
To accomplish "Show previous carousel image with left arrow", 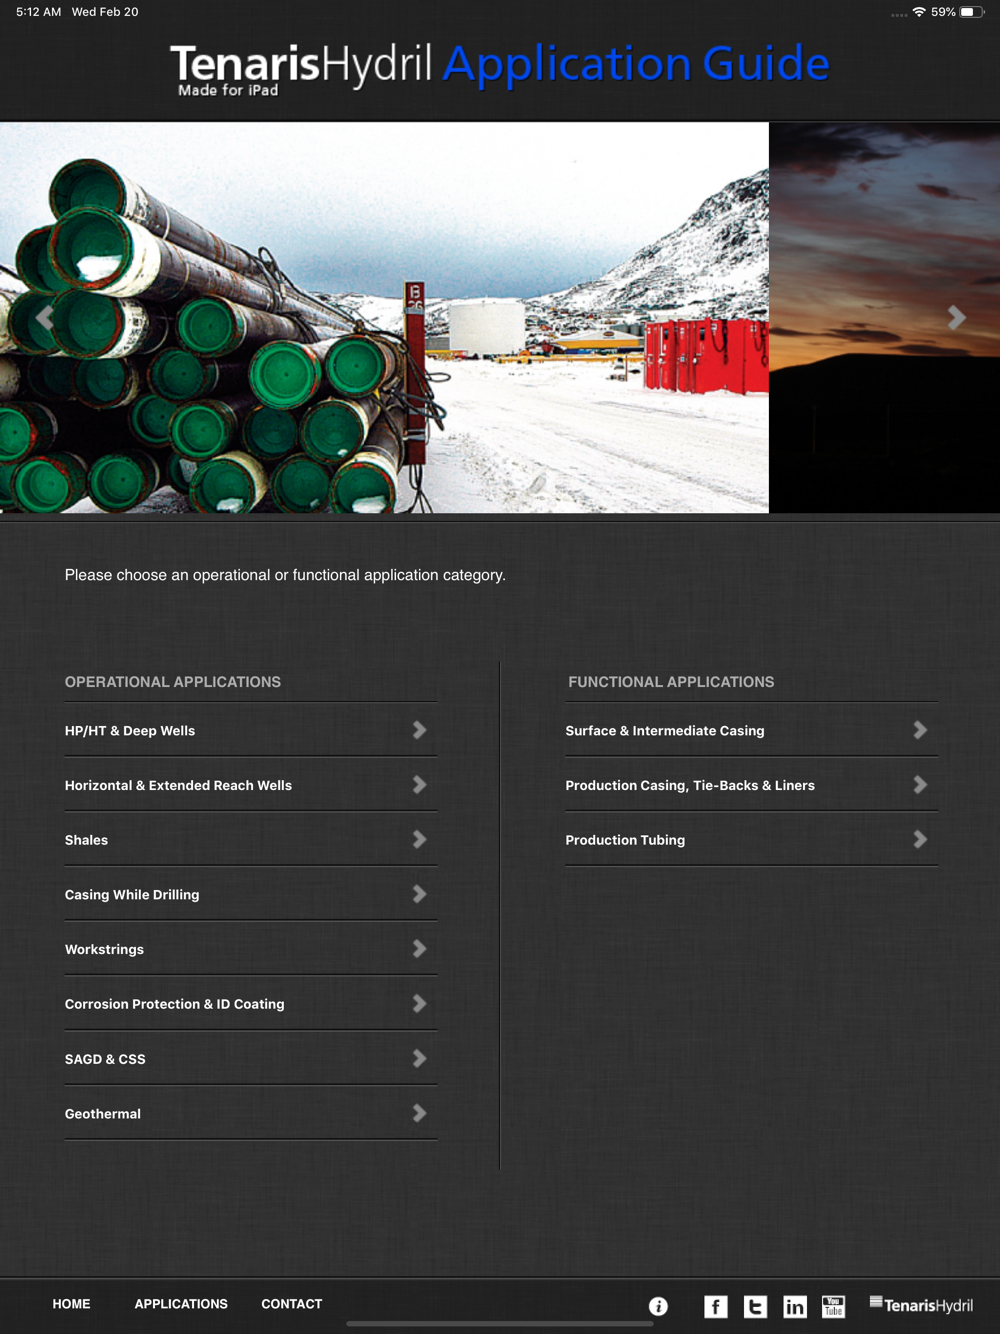I will [x=44, y=318].
